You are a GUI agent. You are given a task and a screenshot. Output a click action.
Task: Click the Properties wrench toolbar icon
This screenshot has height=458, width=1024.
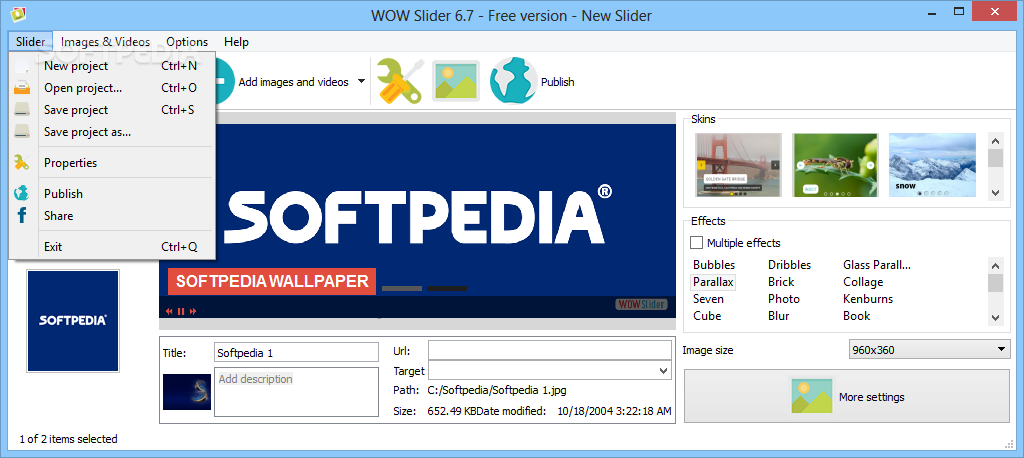[400, 81]
